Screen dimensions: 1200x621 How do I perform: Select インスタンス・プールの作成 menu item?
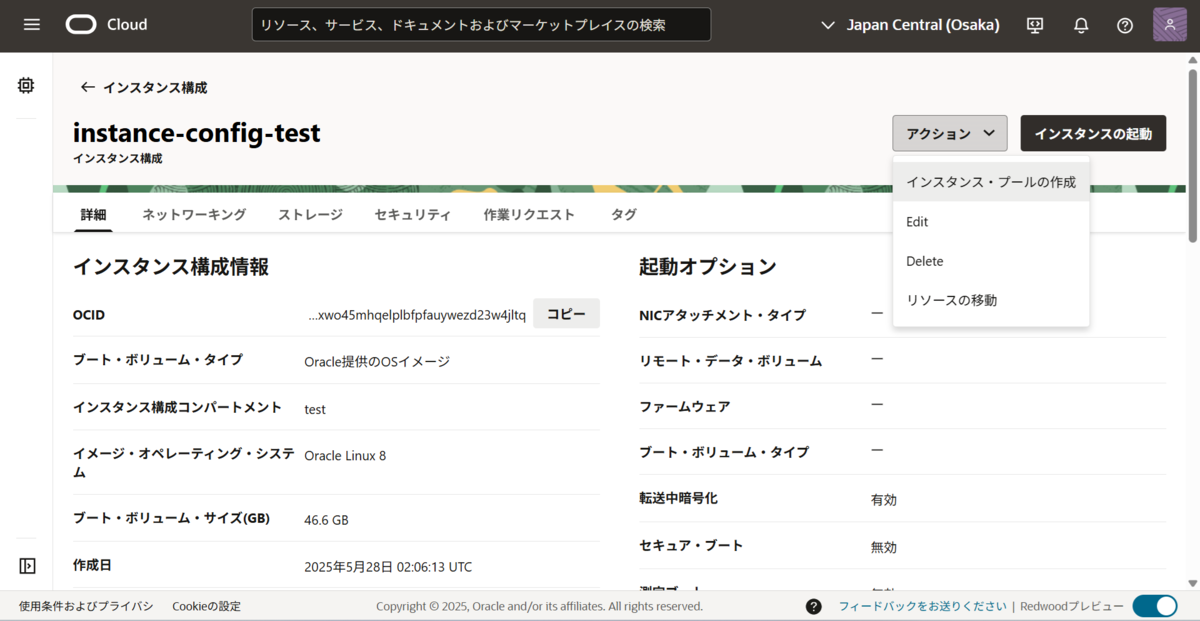(x=991, y=182)
